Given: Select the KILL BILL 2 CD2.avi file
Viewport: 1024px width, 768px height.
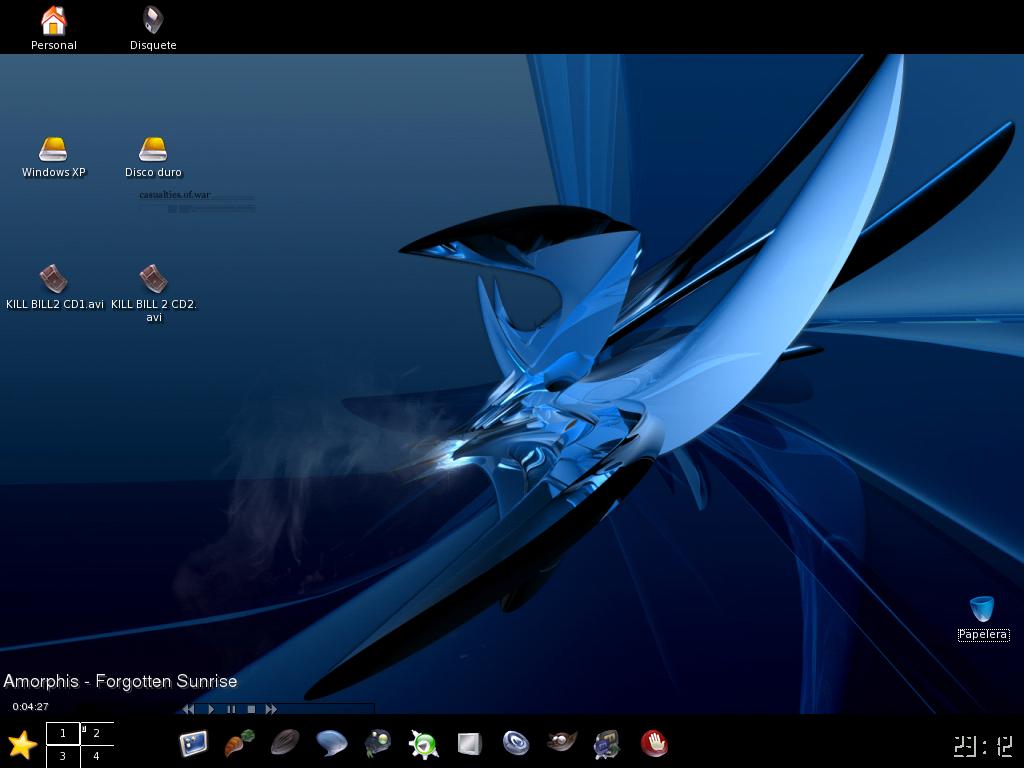Looking at the screenshot, I should click(x=153, y=279).
